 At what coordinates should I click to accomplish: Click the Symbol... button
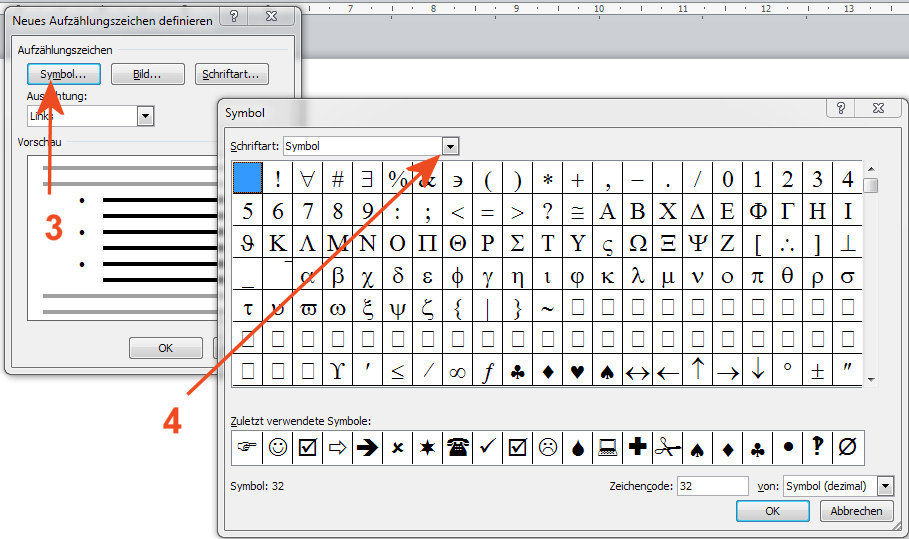click(63, 74)
